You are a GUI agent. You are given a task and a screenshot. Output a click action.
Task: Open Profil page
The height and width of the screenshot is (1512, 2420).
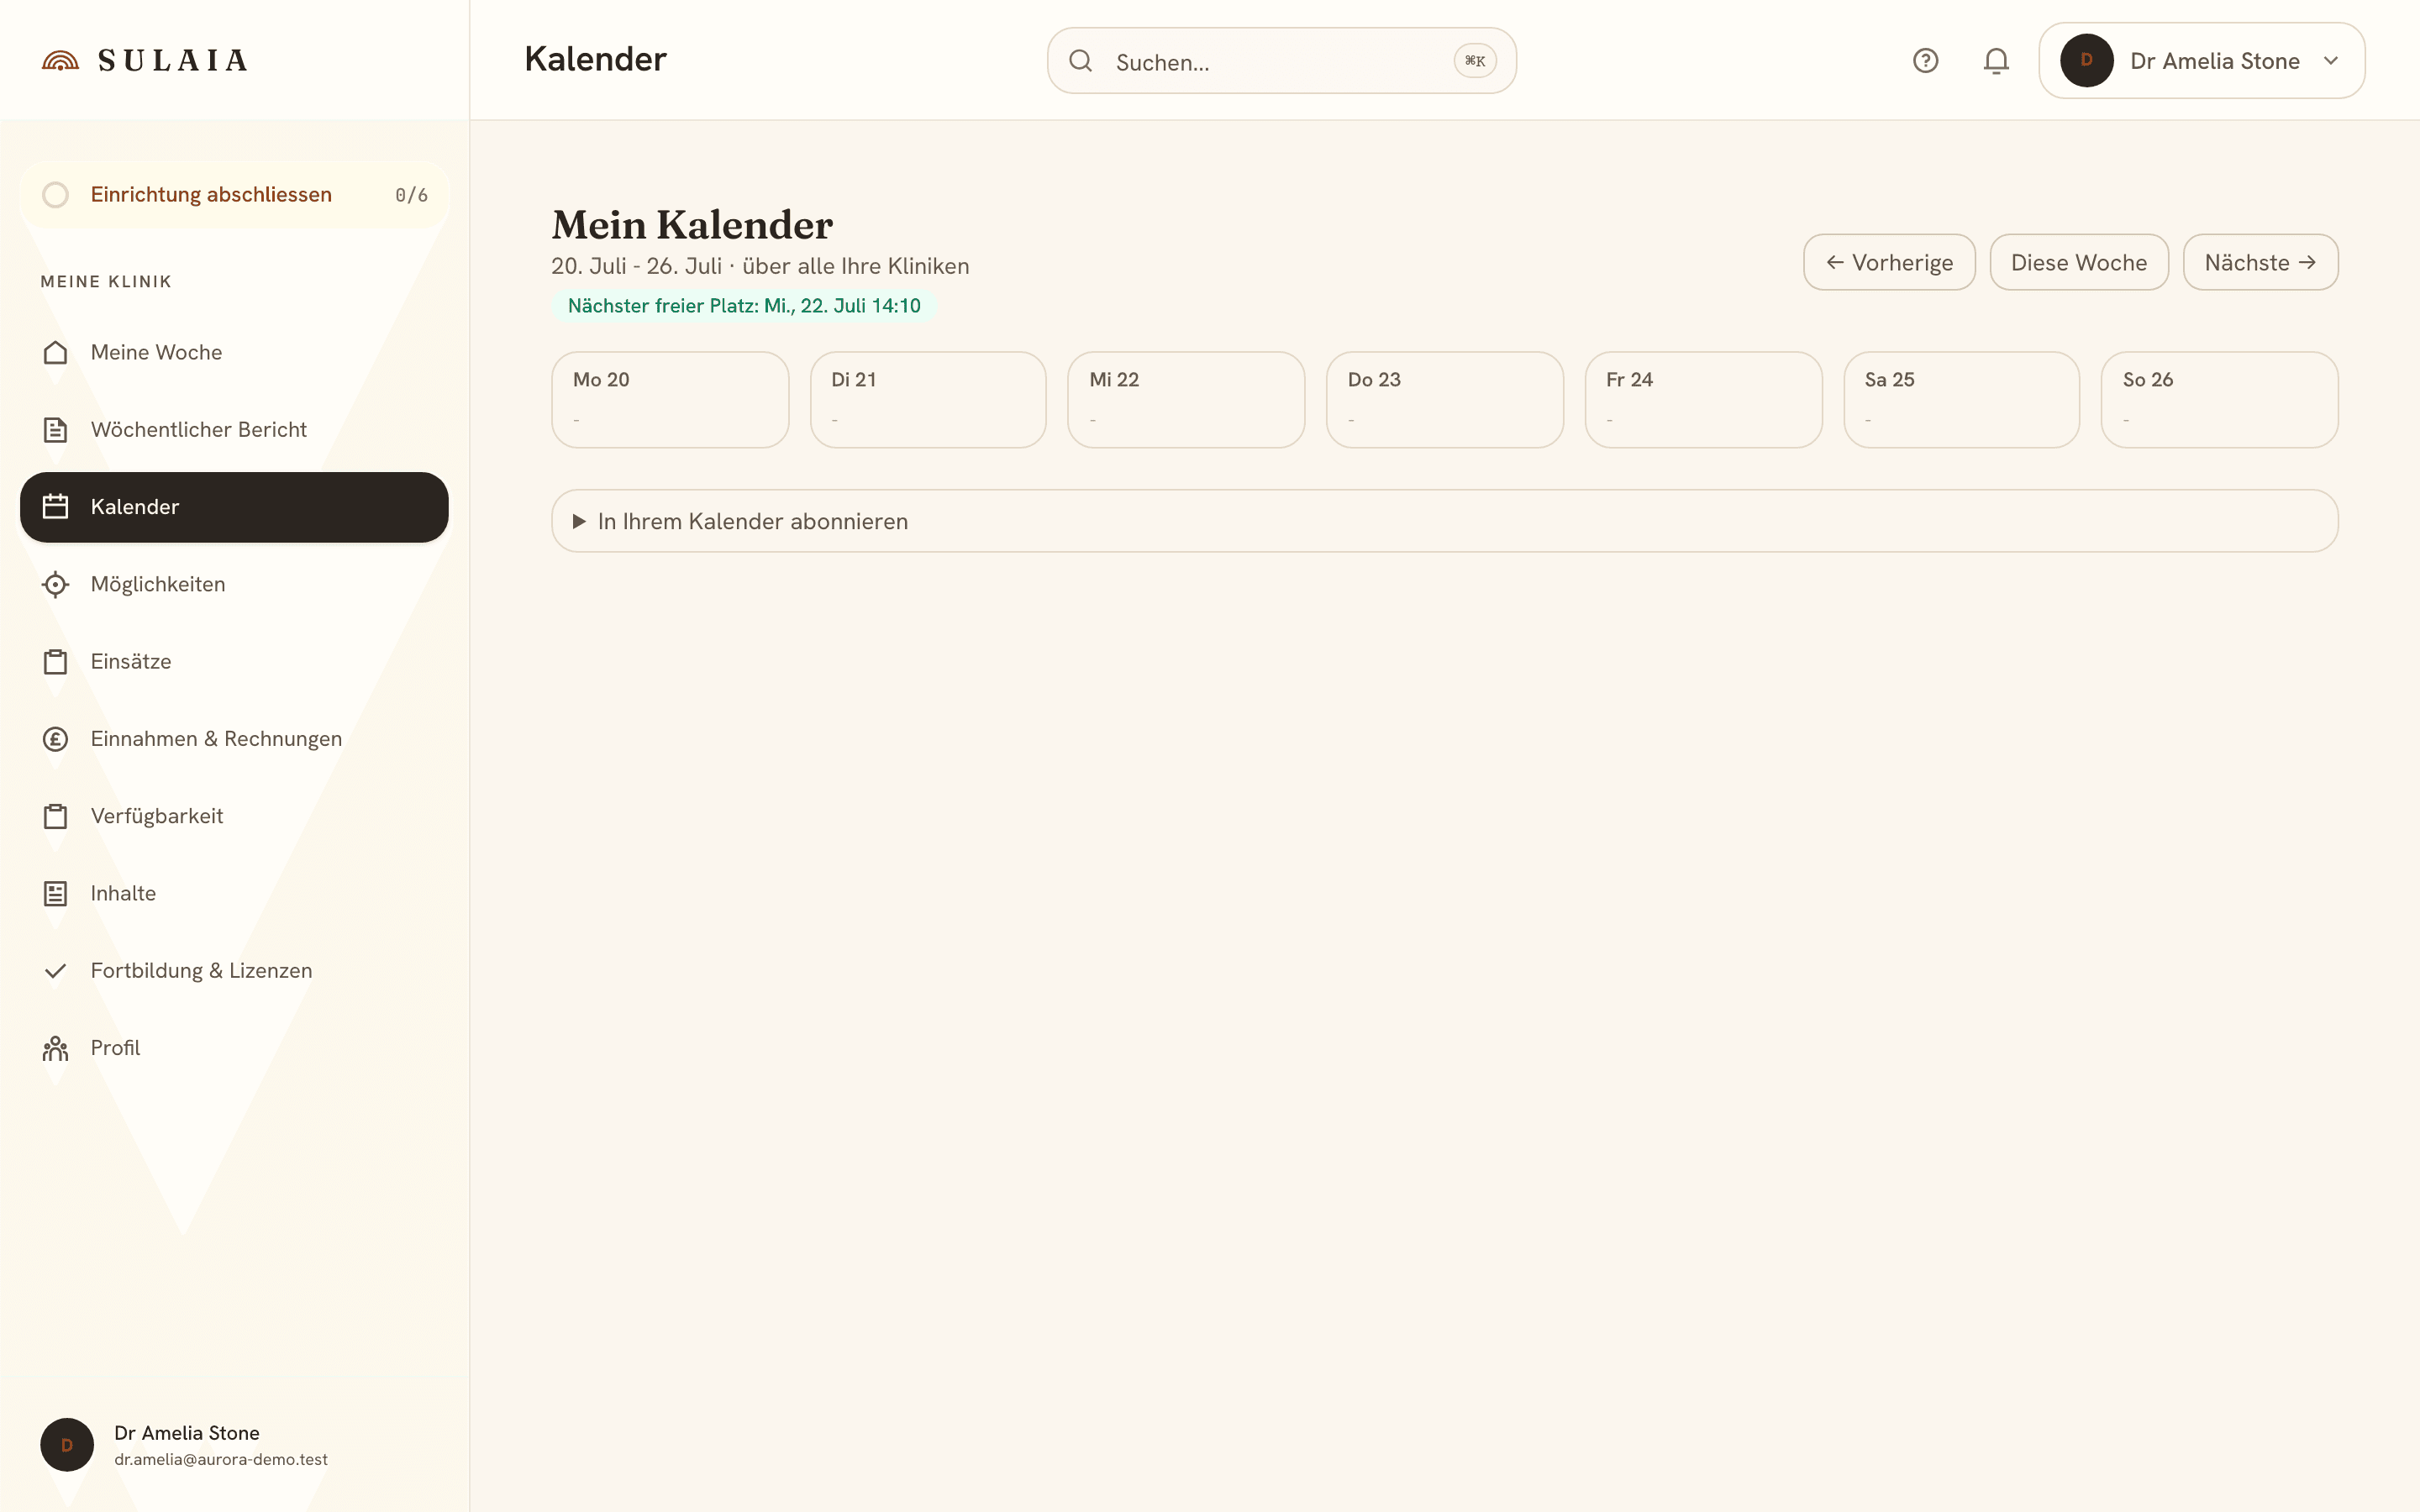[234, 1048]
